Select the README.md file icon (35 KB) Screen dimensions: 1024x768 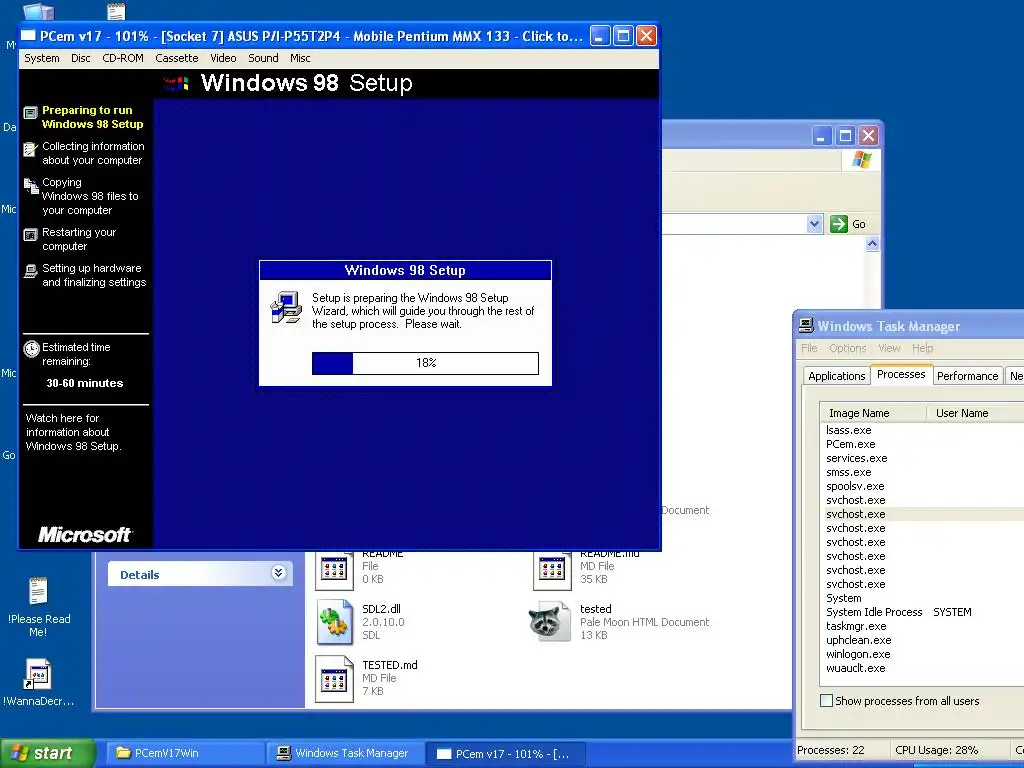[x=552, y=569]
